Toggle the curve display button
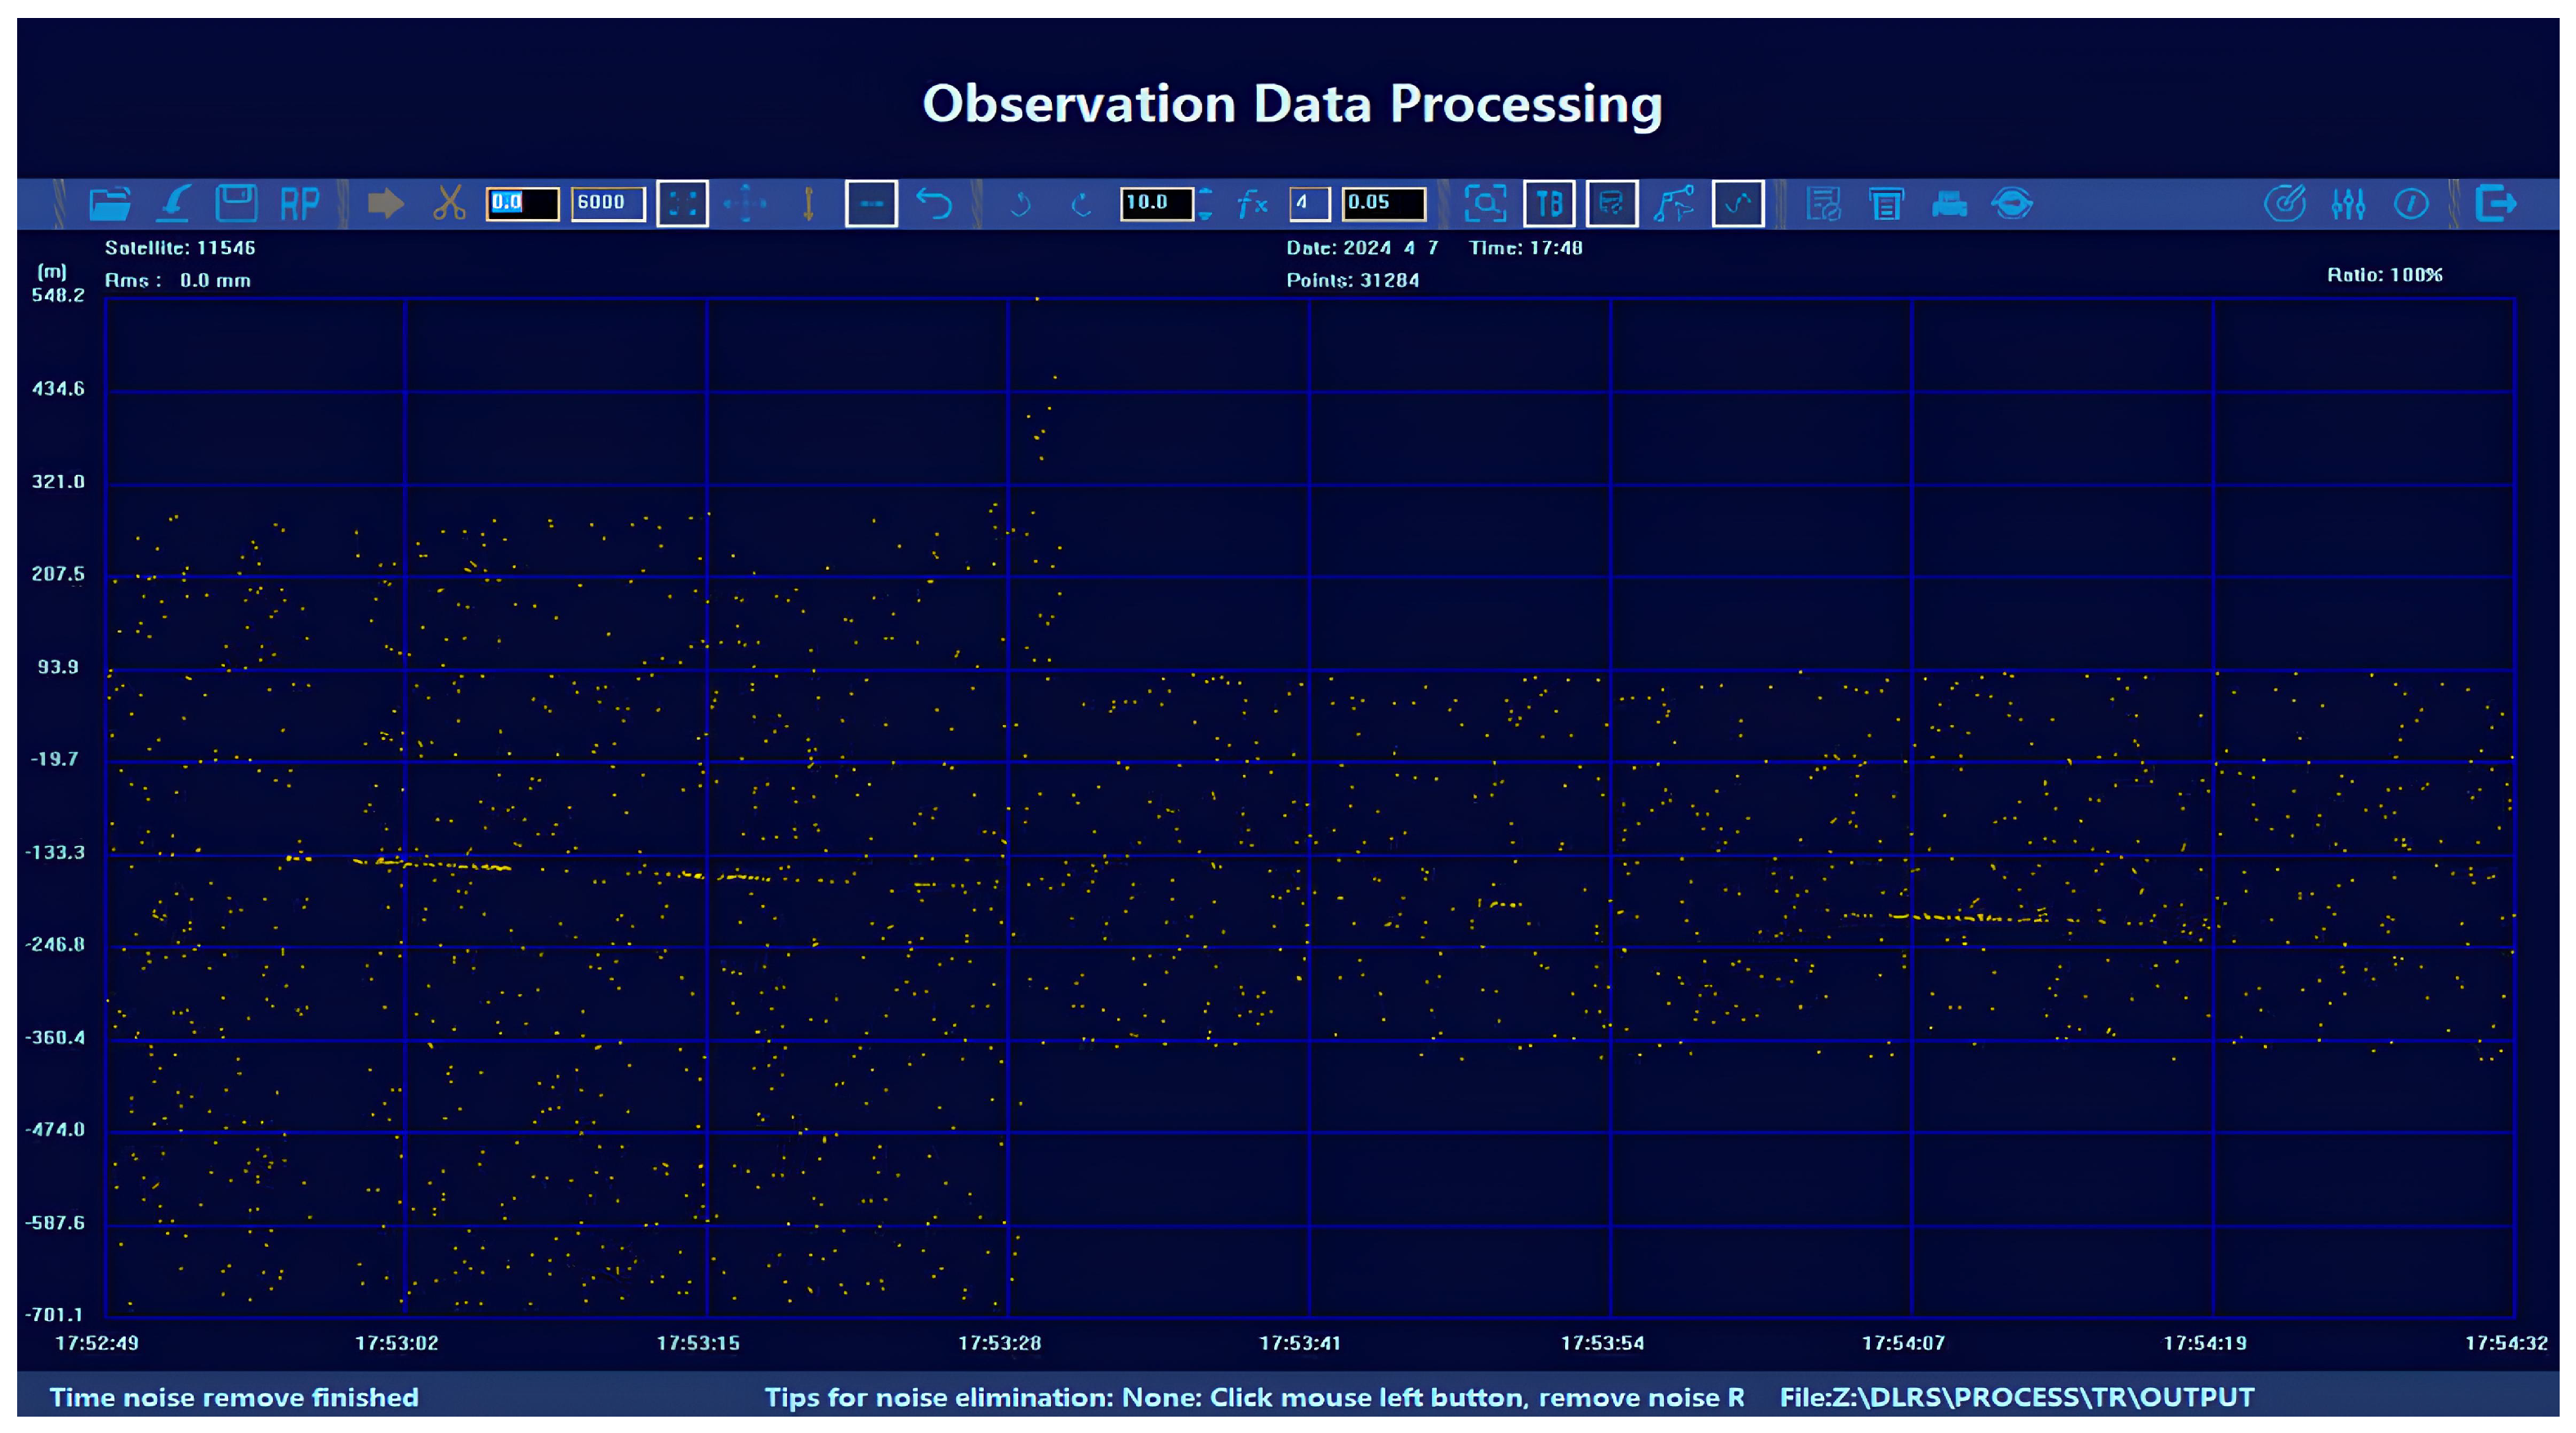The image size is (2576, 1433). pyautogui.click(x=1738, y=204)
